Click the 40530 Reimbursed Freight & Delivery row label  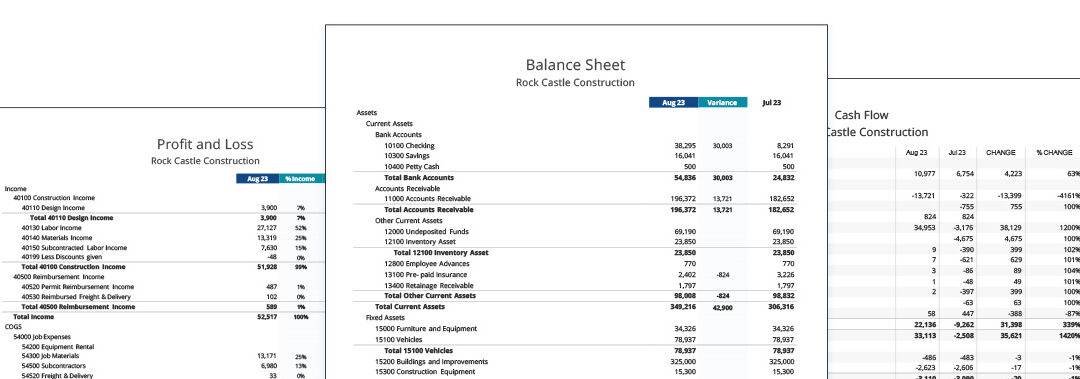pos(76,296)
